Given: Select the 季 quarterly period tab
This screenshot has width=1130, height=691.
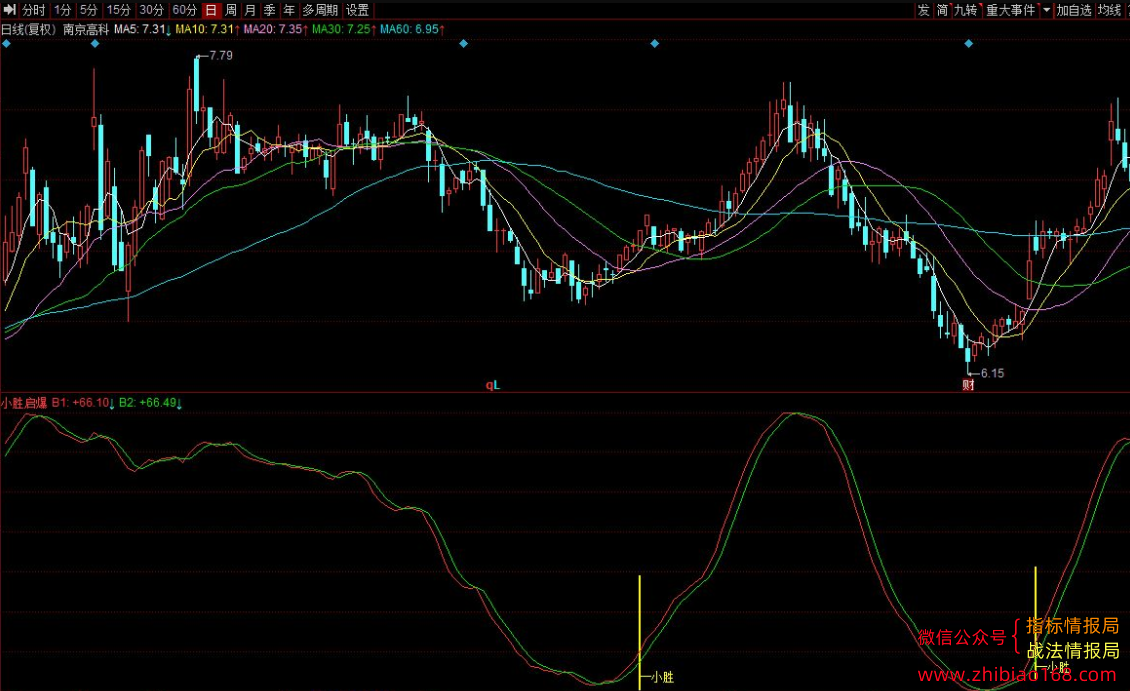Looking at the screenshot, I should (270, 10).
